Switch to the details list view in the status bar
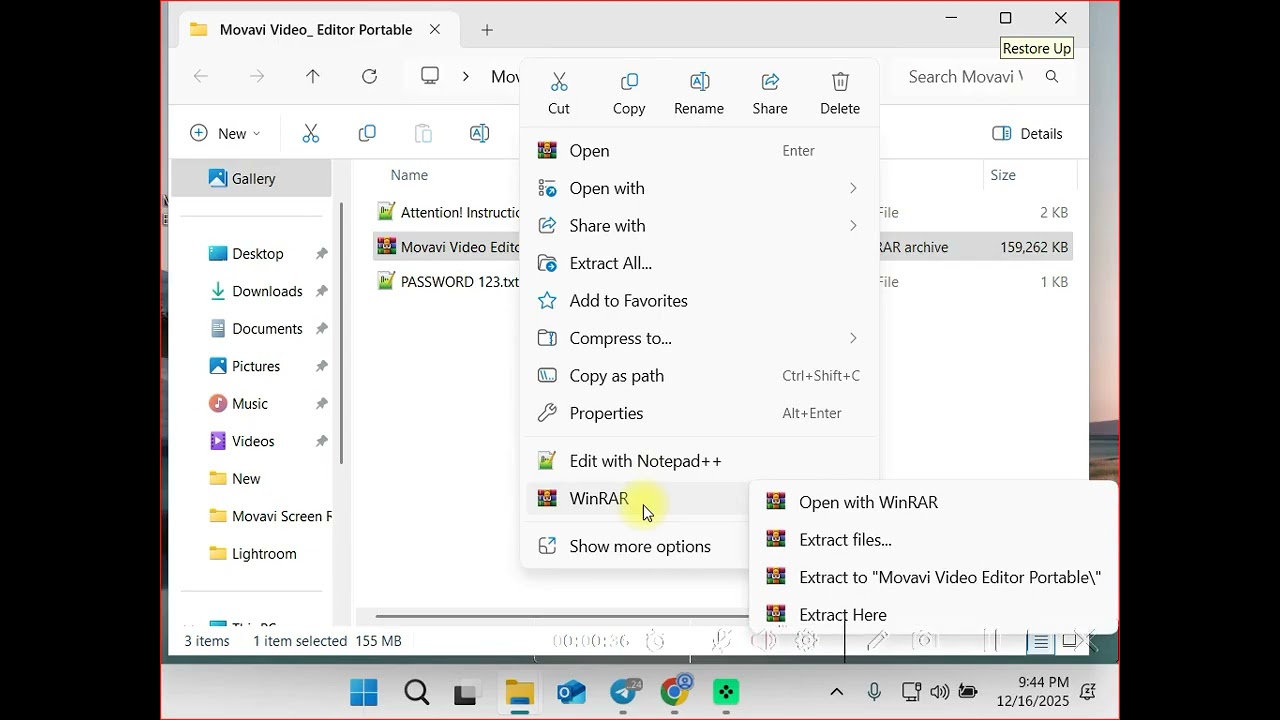 click(x=1041, y=642)
